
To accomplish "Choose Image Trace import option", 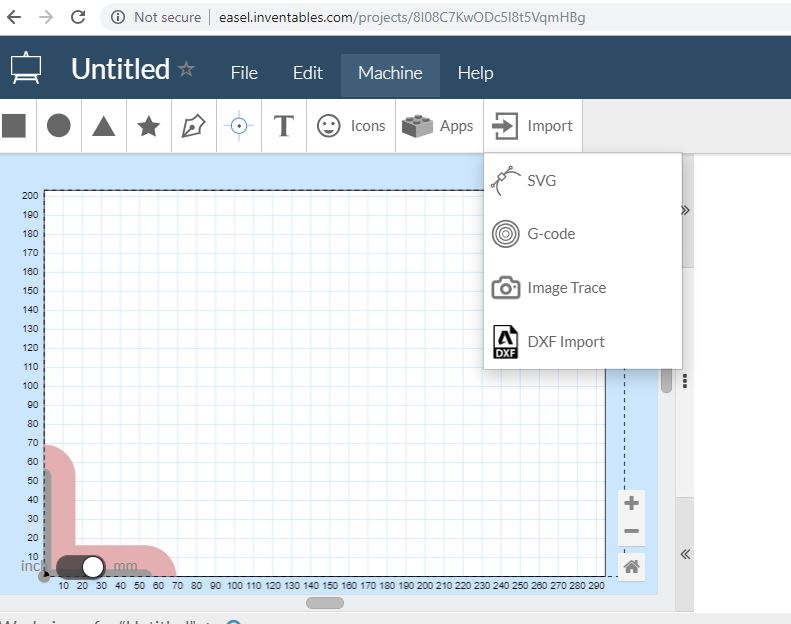I will point(583,288).
